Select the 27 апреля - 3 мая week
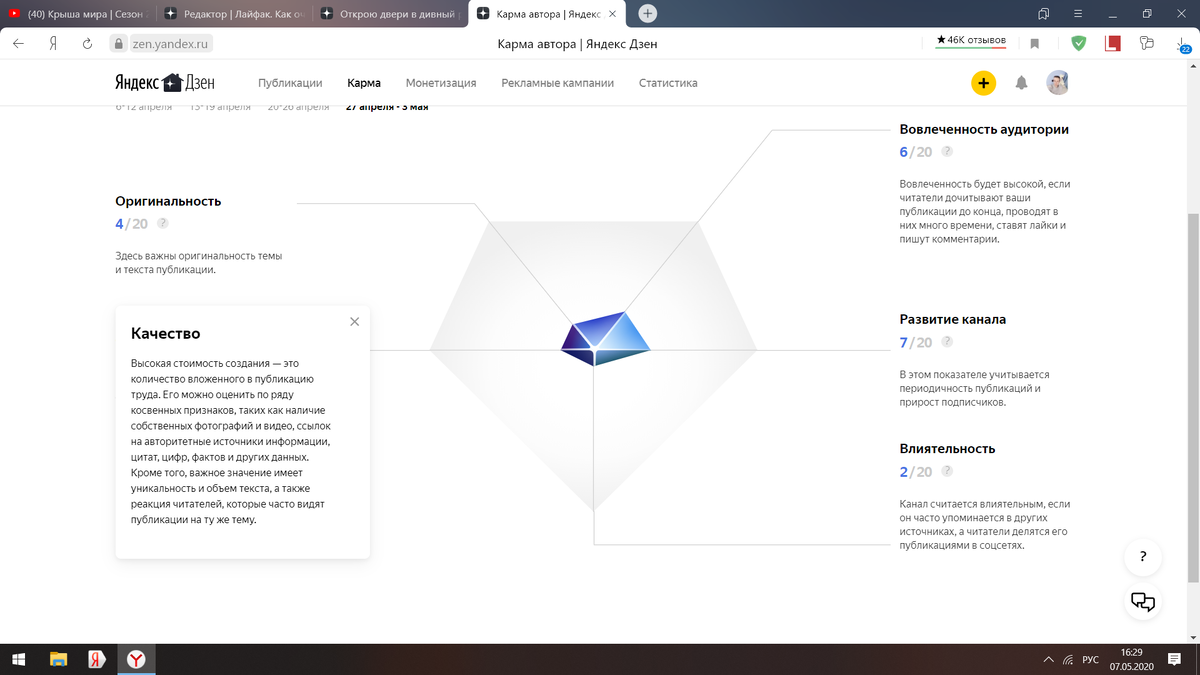 point(387,106)
